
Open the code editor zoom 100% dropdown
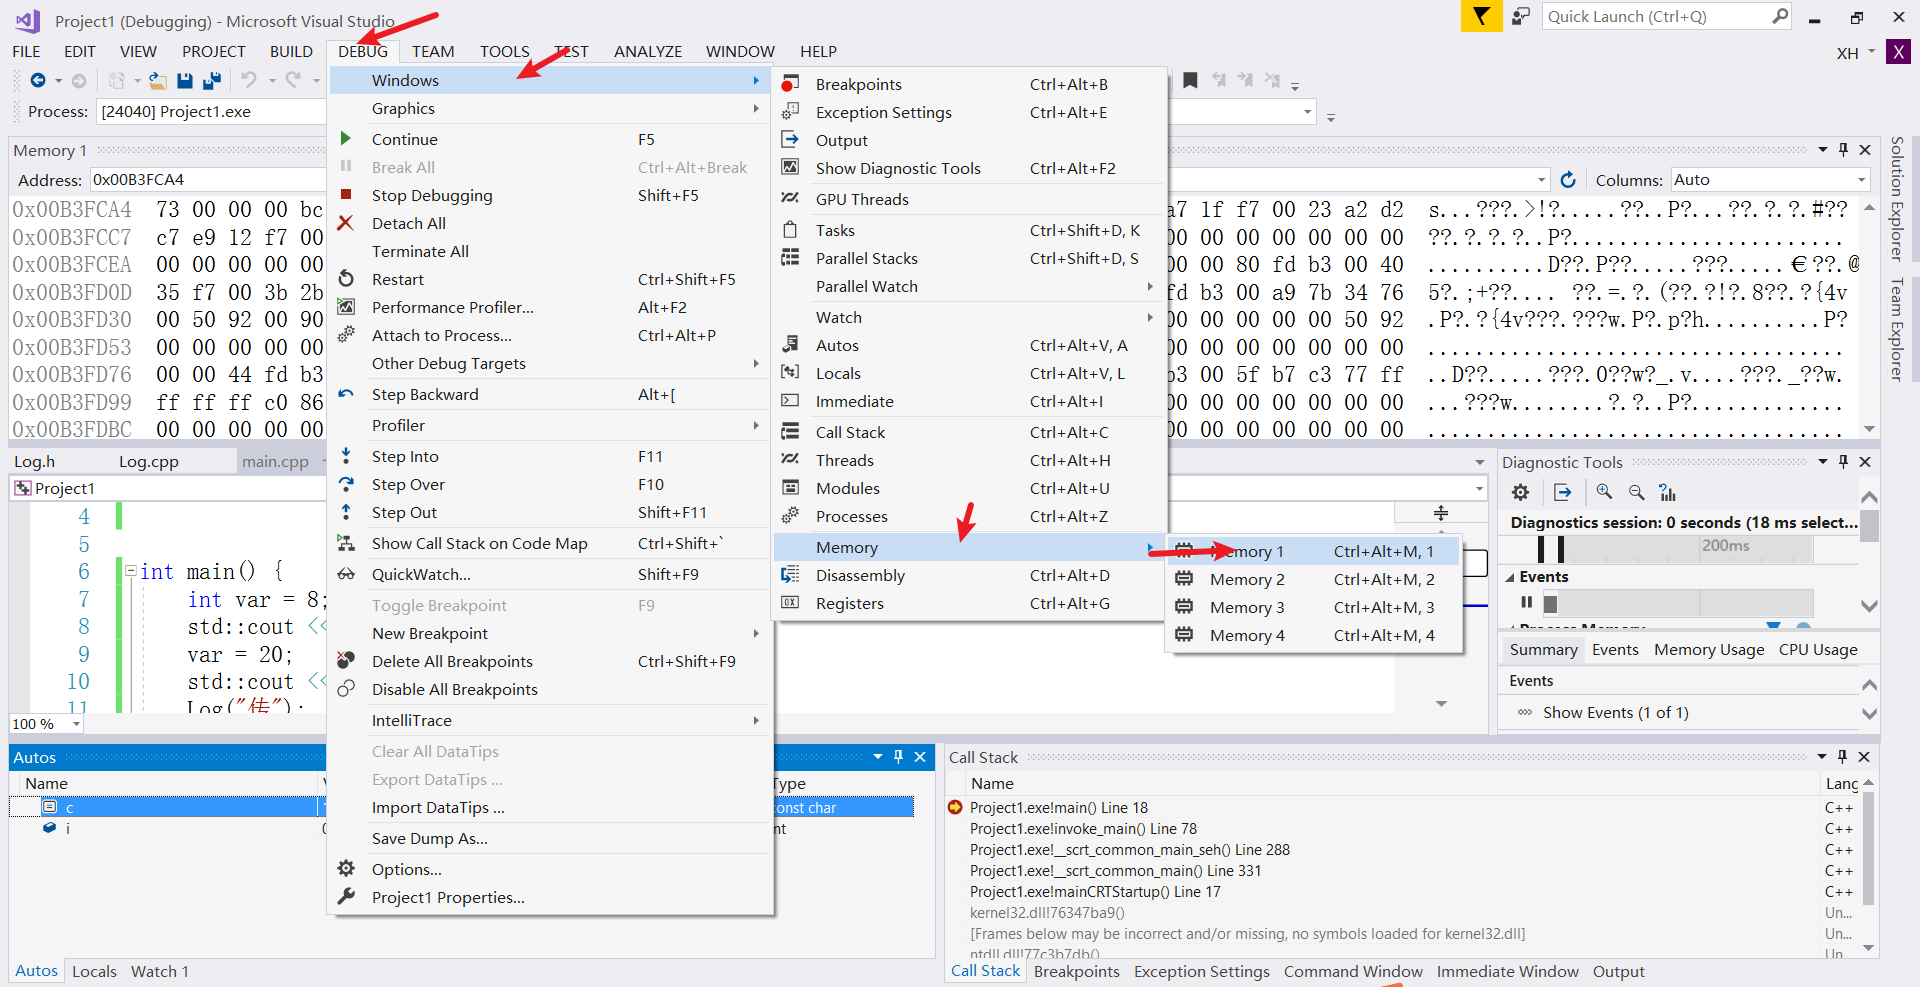click(x=76, y=724)
